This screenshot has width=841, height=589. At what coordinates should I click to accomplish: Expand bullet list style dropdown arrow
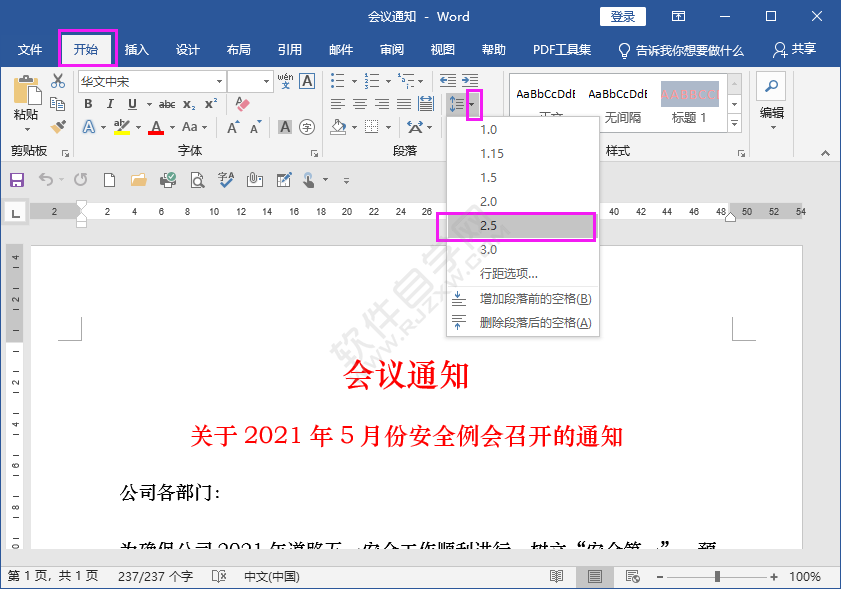354,82
